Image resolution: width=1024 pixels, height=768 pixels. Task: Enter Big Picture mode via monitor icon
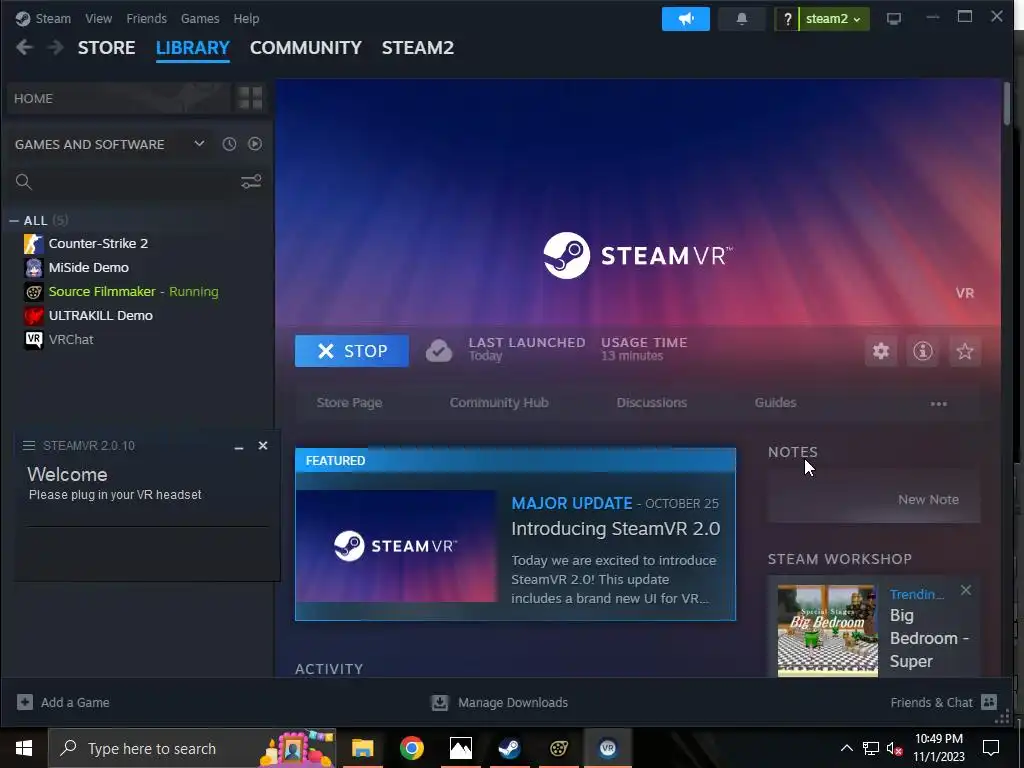coord(893,19)
